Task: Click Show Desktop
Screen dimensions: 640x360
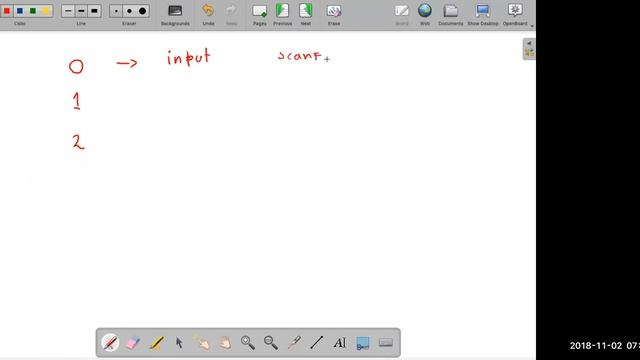Action: [483, 14]
